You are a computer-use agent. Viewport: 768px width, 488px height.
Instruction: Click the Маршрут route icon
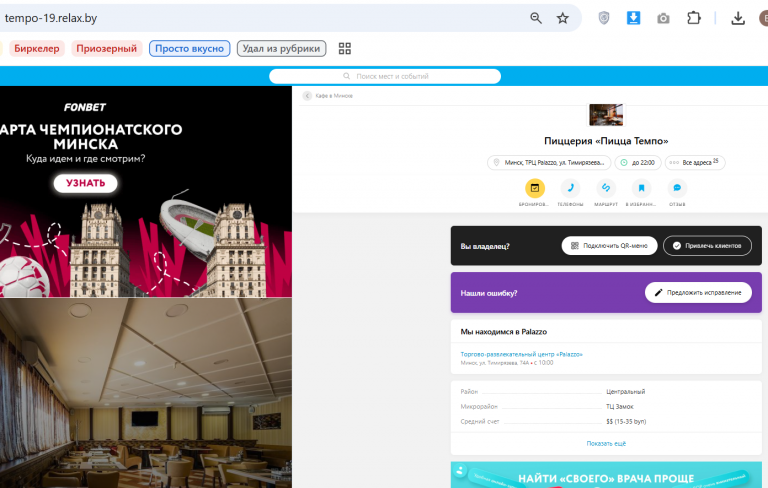coord(606,188)
